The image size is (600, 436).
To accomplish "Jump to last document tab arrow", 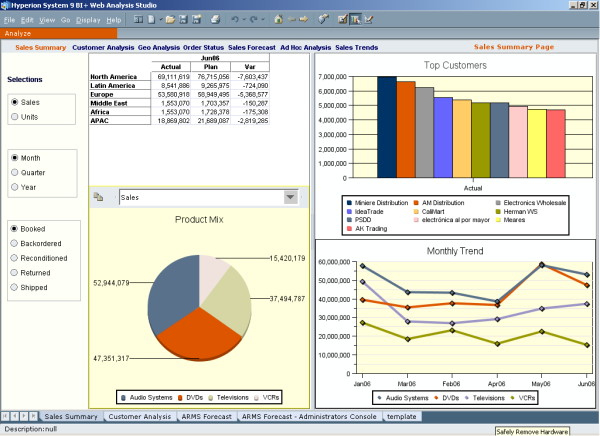I will [x=33, y=416].
